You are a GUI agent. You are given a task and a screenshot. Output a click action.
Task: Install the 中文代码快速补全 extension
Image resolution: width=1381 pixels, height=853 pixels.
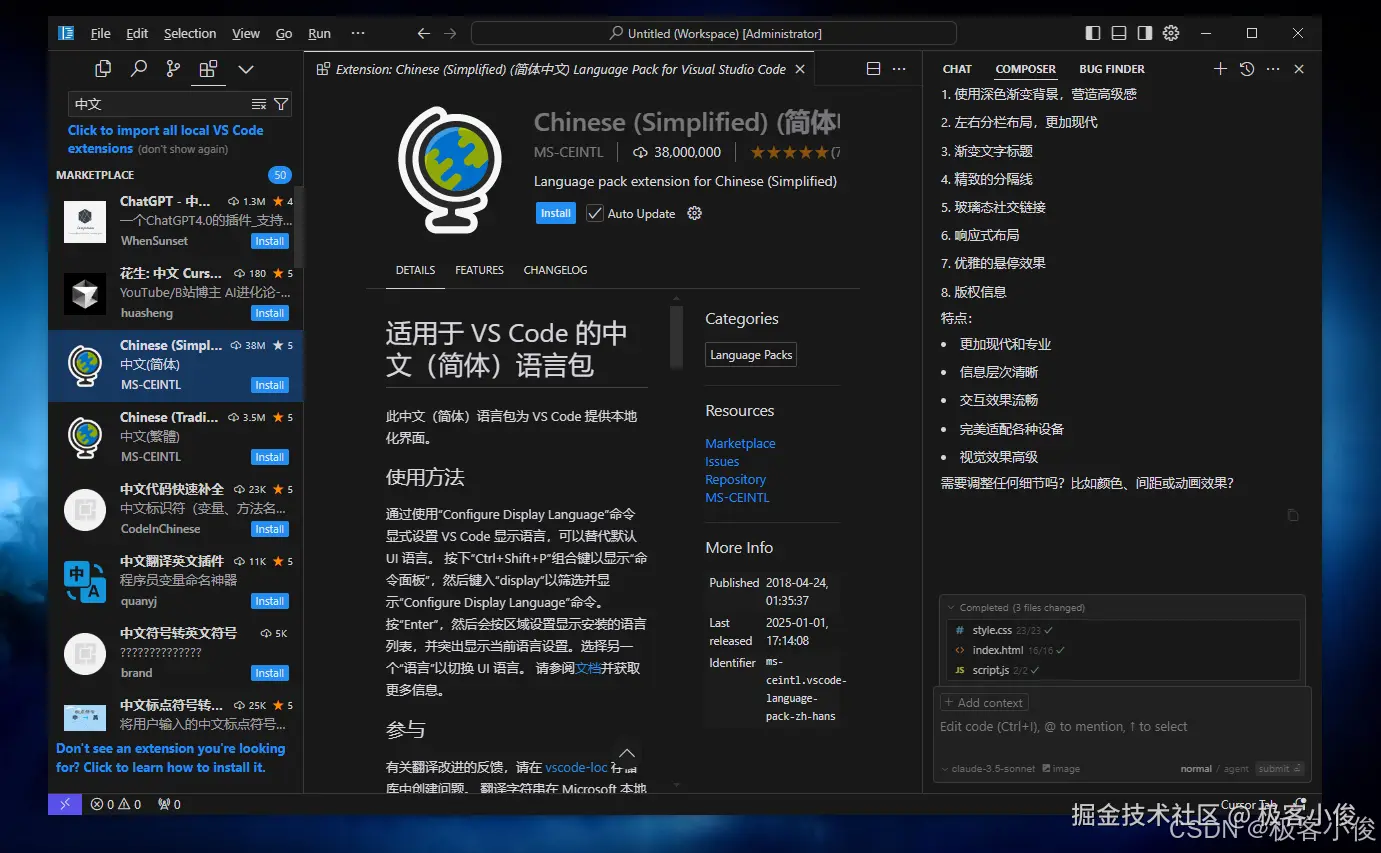(x=269, y=529)
